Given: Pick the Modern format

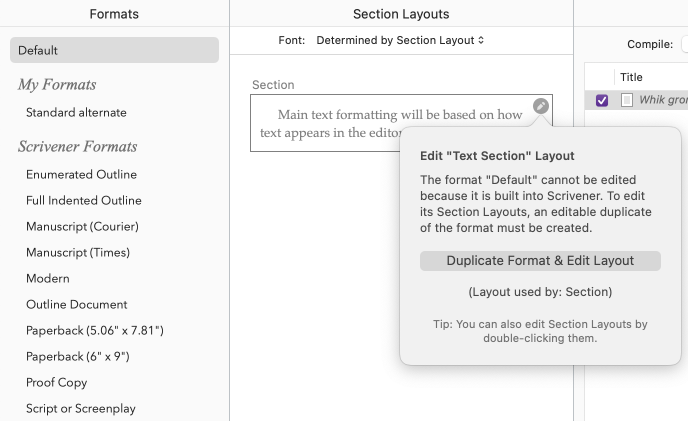Looking at the screenshot, I should [x=48, y=278].
